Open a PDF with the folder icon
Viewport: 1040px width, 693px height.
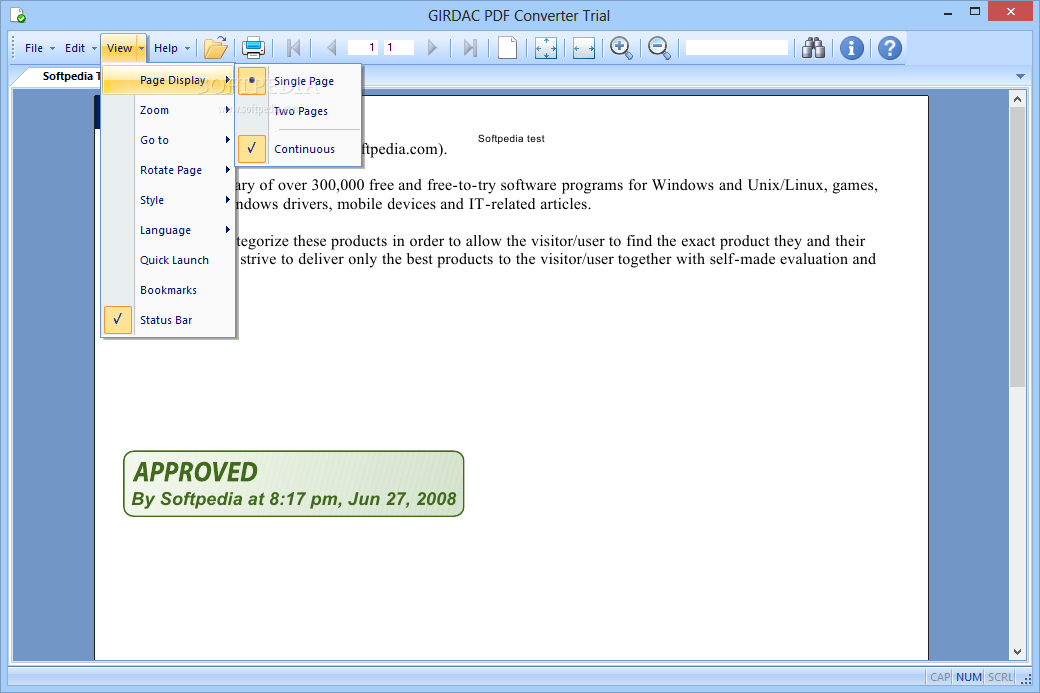[216, 48]
